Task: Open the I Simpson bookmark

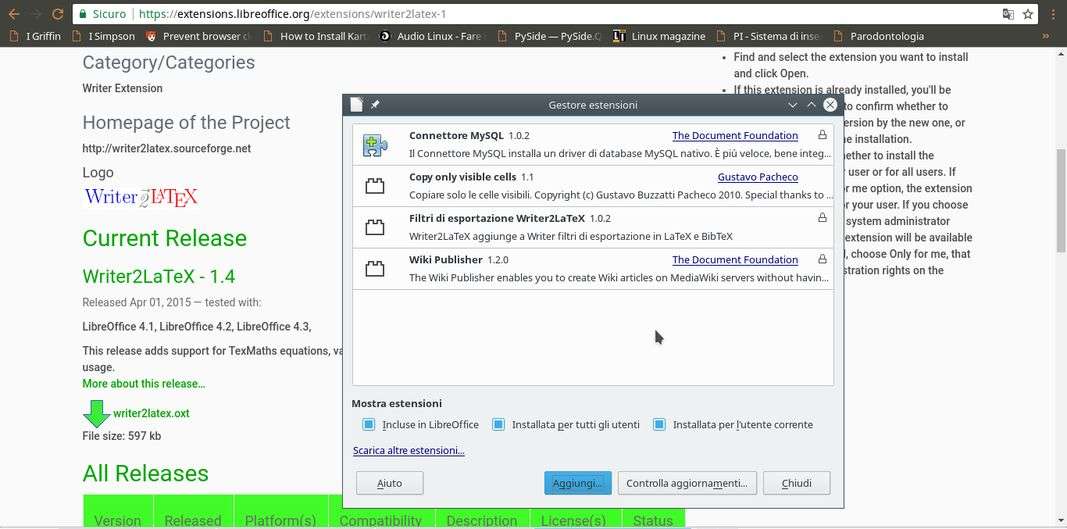Action: tap(103, 36)
